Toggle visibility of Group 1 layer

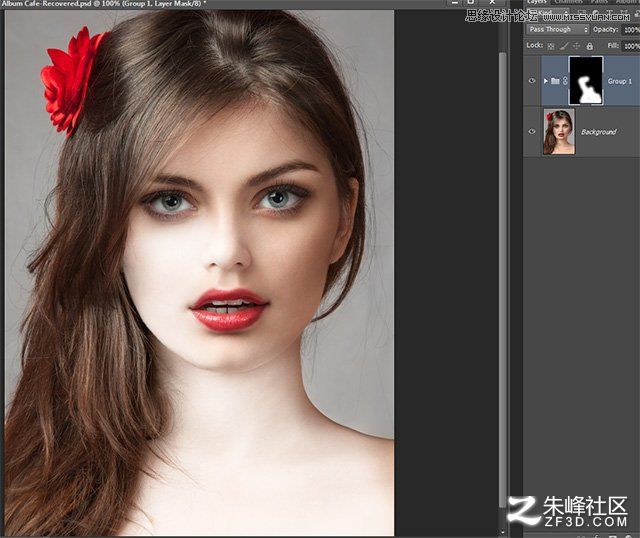pyautogui.click(x=532, y=81)
